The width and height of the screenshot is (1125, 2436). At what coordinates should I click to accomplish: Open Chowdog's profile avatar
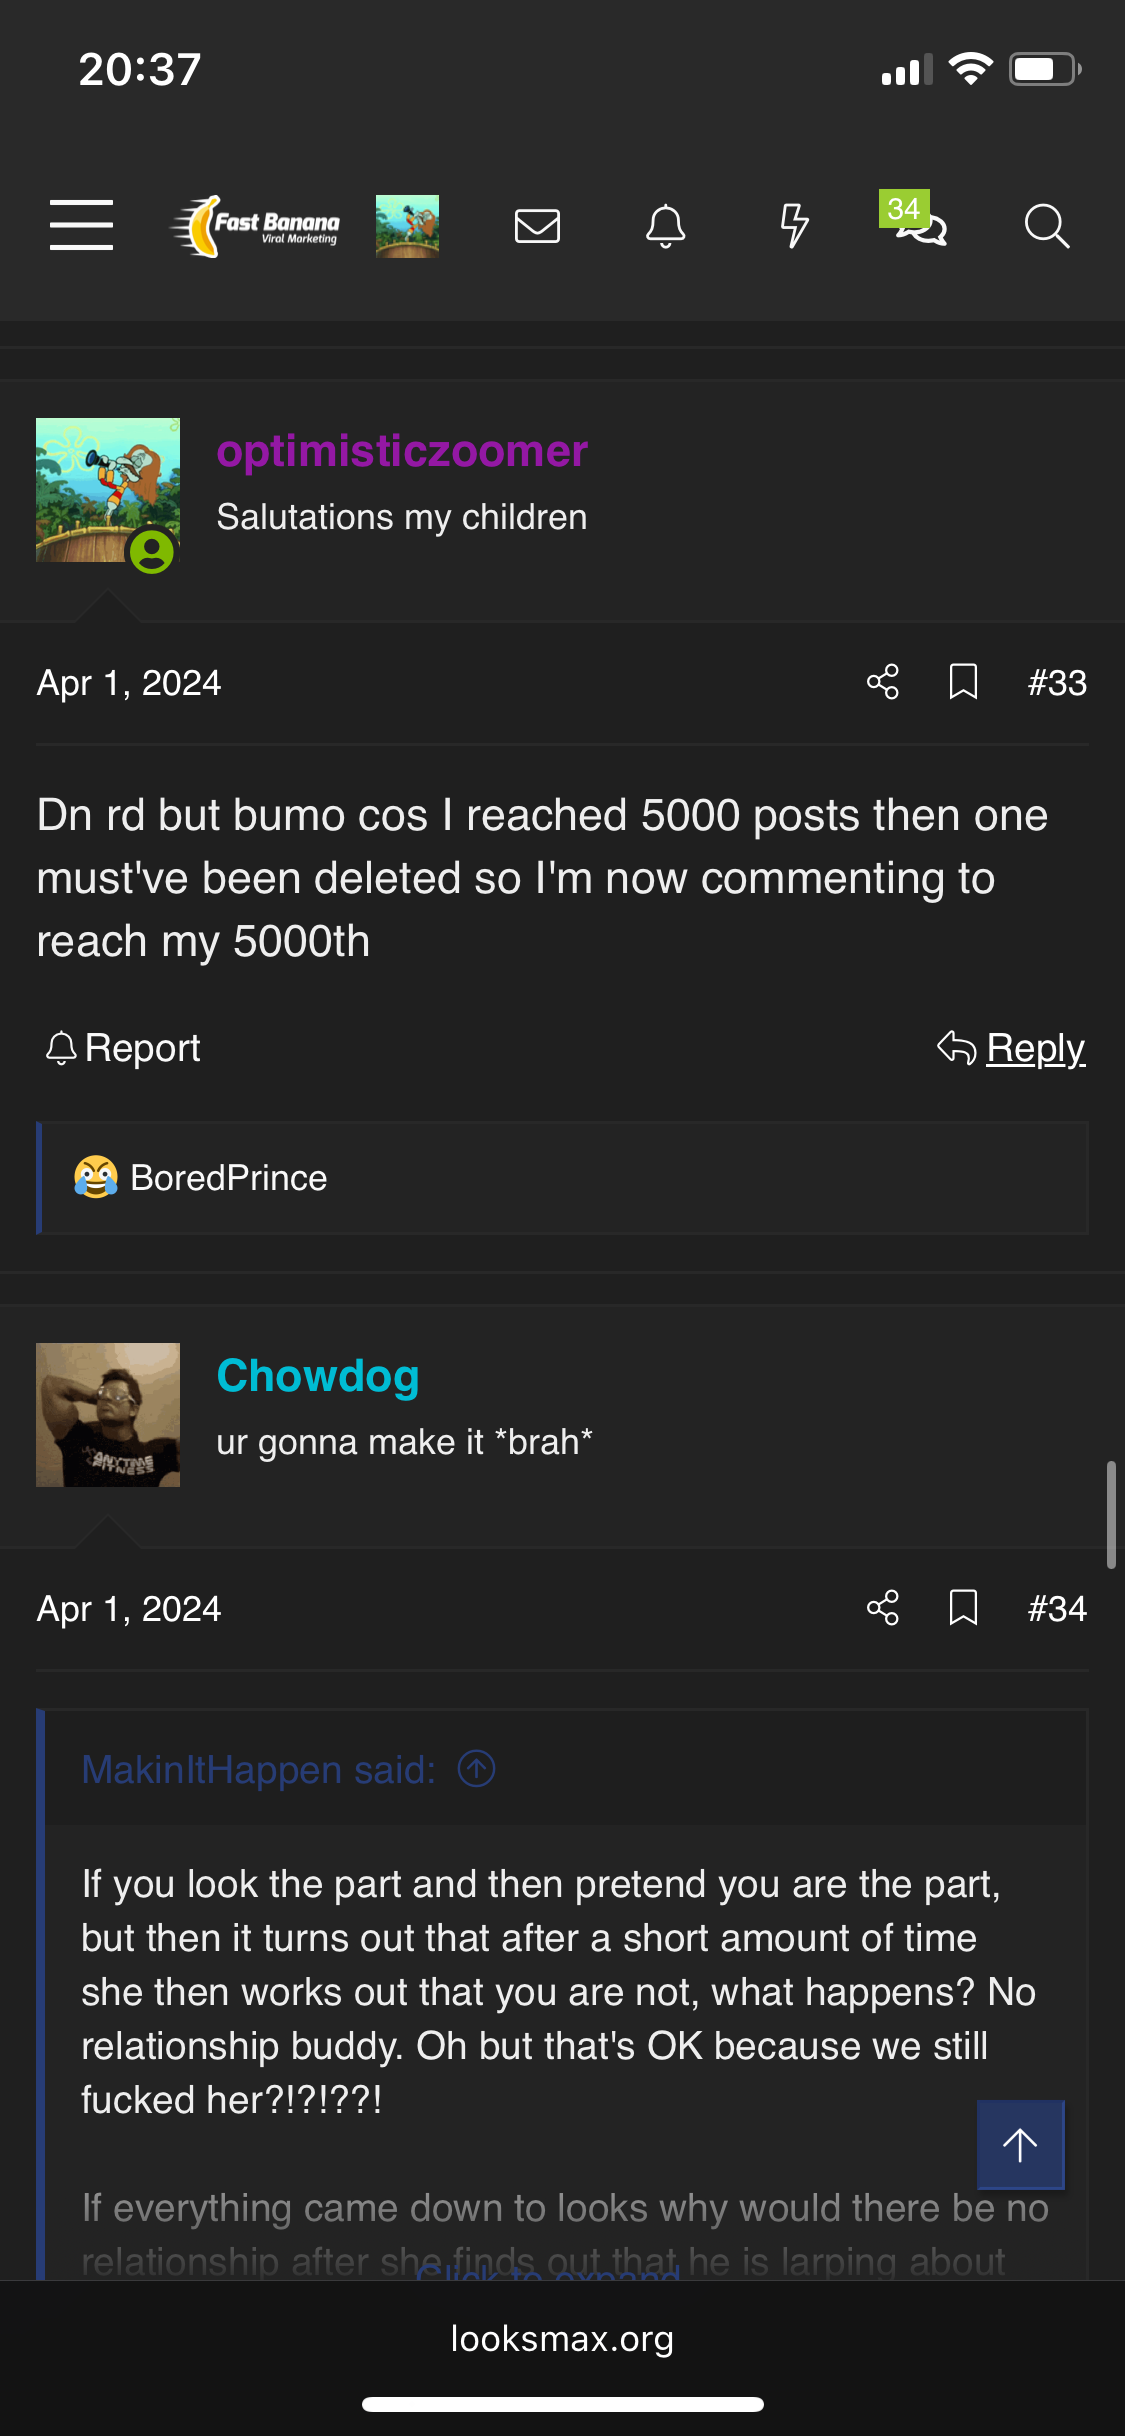pos(108,1415)
